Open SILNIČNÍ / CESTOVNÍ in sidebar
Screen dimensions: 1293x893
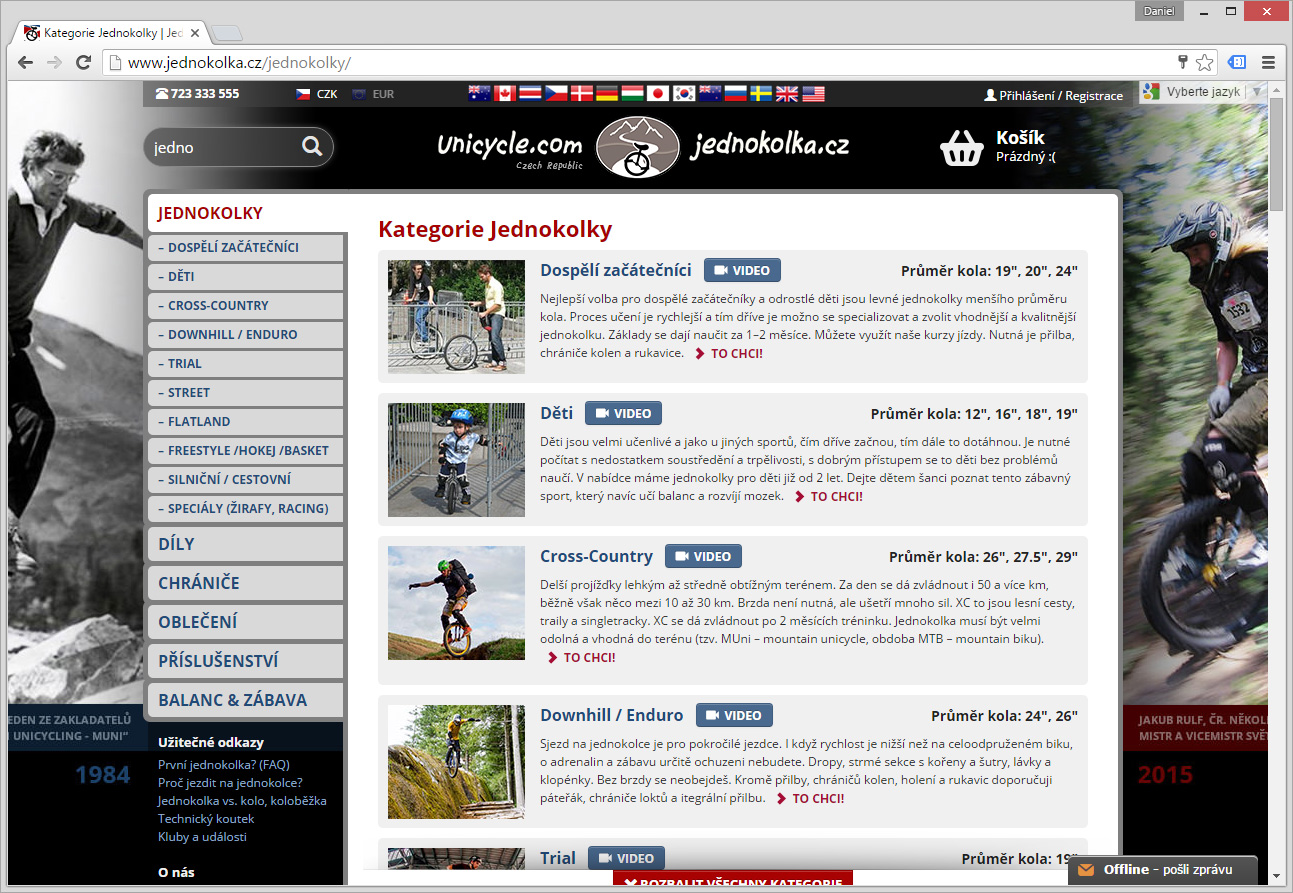pos(246,480)
